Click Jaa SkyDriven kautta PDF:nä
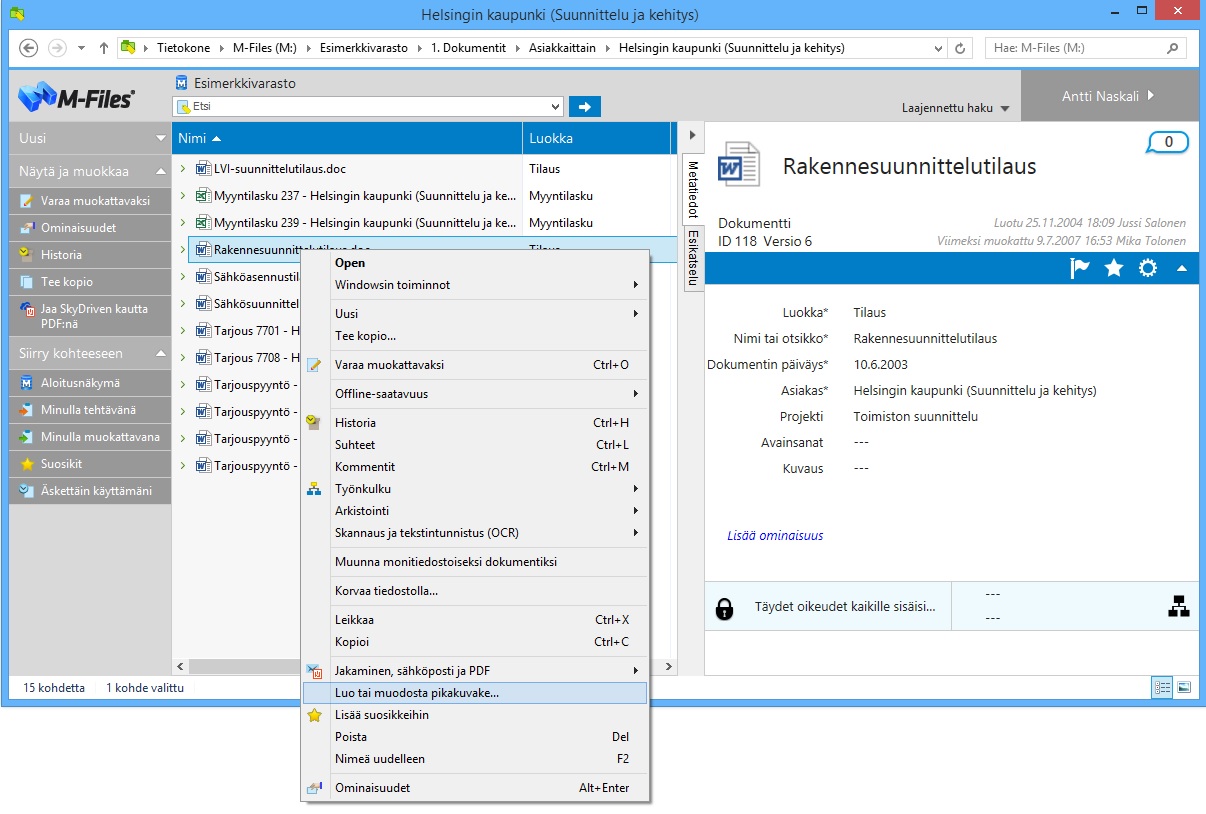Image resolution: width=1206 pixels, height=814 pixels. click(90, 316)
